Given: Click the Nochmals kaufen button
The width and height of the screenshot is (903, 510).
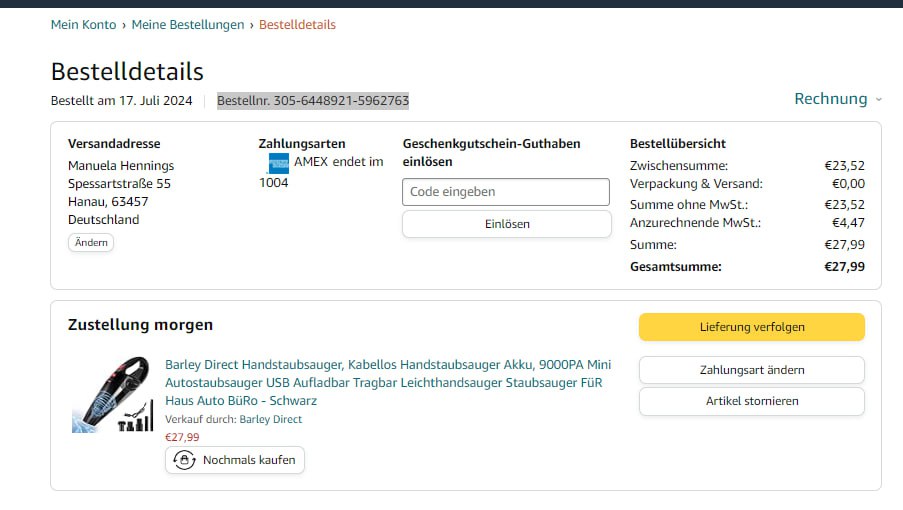Looking at the screenshot, I should tap(235, 460).
